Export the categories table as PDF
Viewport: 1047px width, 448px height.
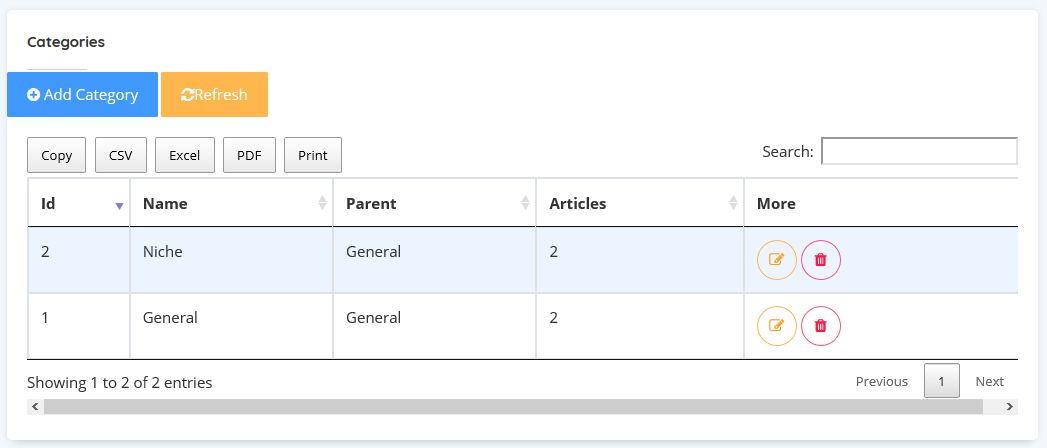coord(249,155)
